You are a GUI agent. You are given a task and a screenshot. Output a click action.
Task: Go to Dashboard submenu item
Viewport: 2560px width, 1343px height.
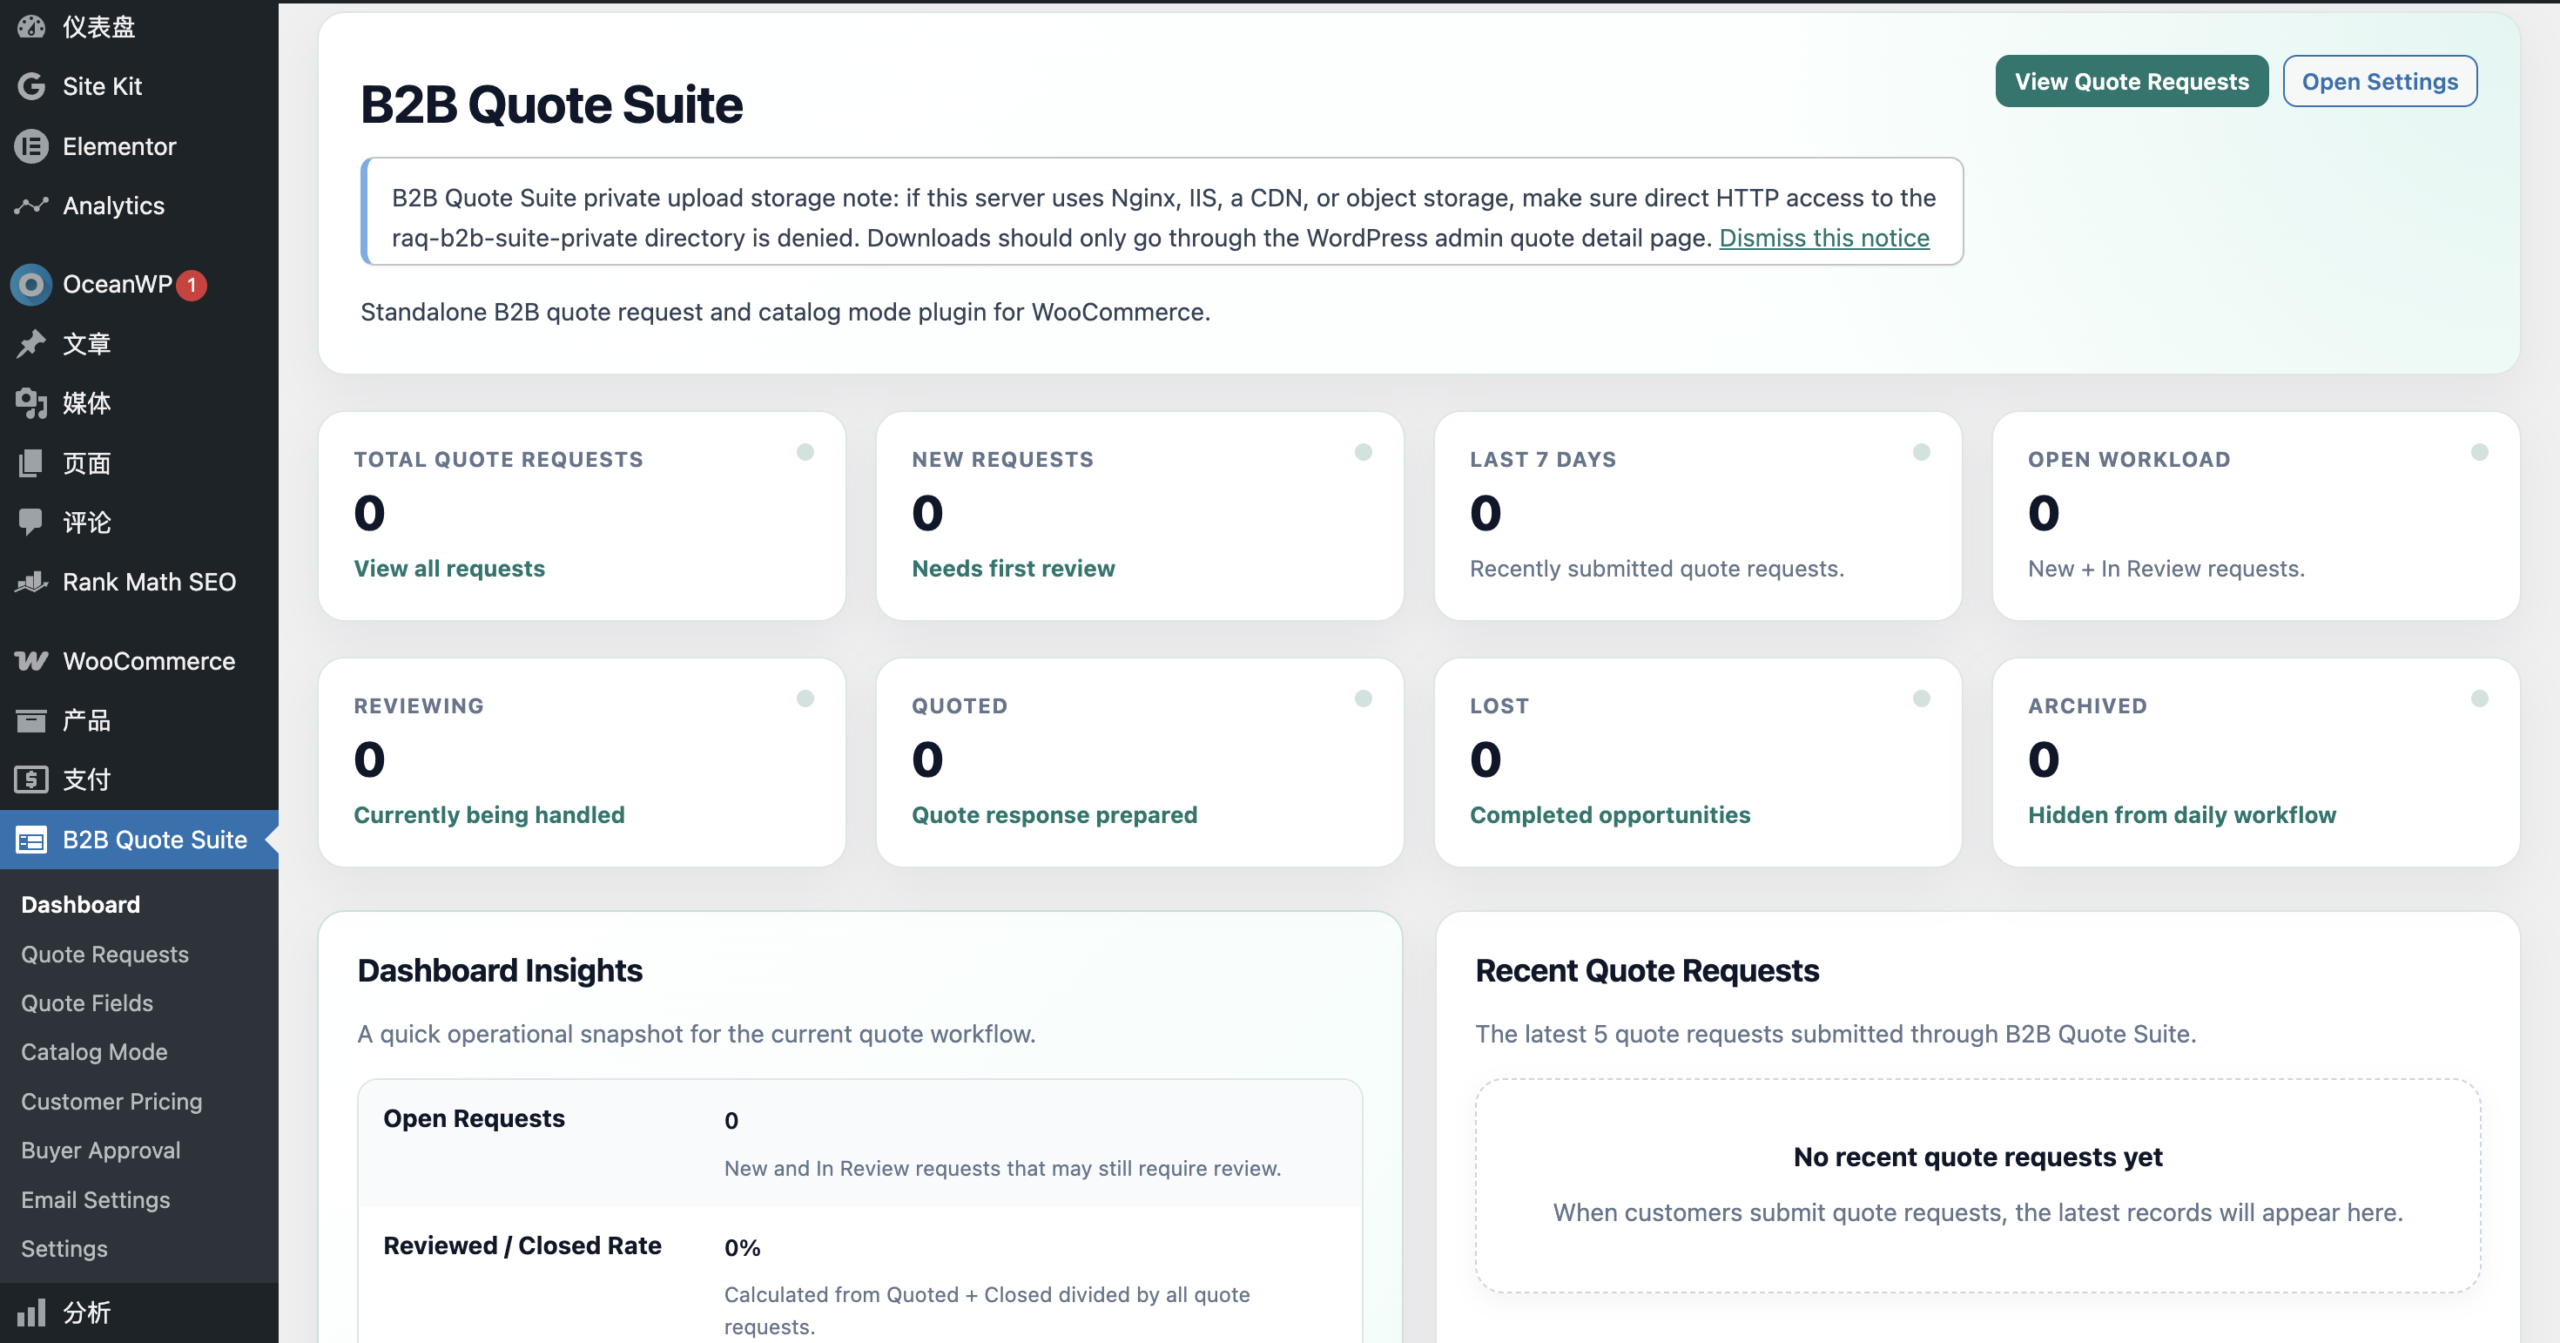81,905
